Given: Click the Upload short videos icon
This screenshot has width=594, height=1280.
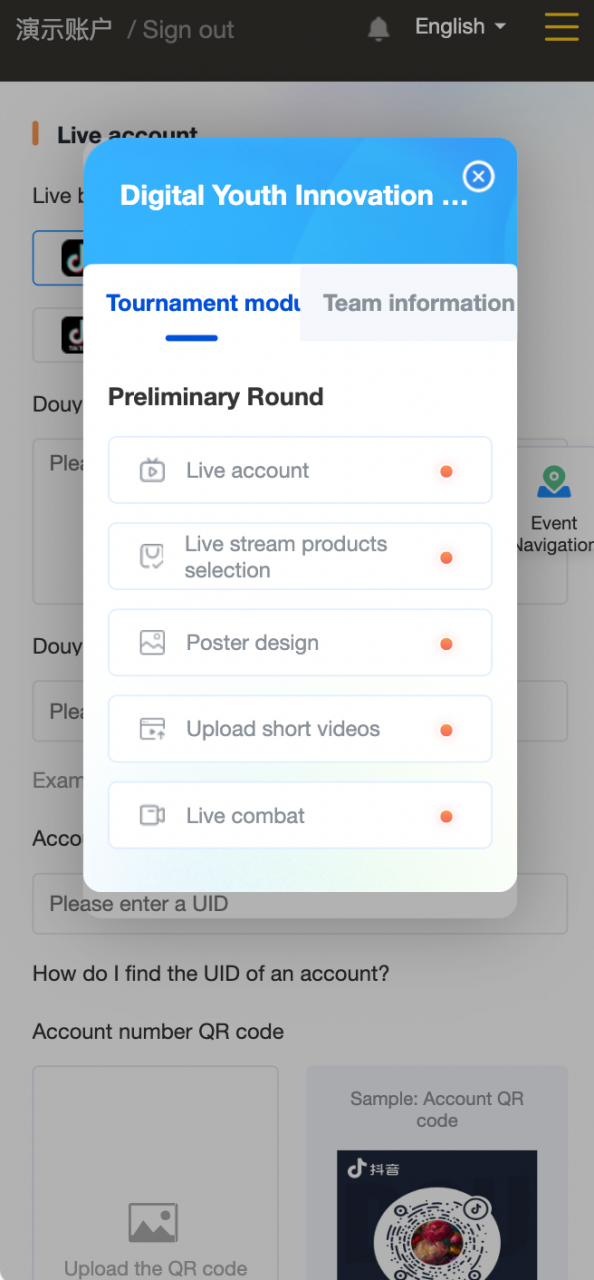Looking at the screenshot, I should 152,729.
